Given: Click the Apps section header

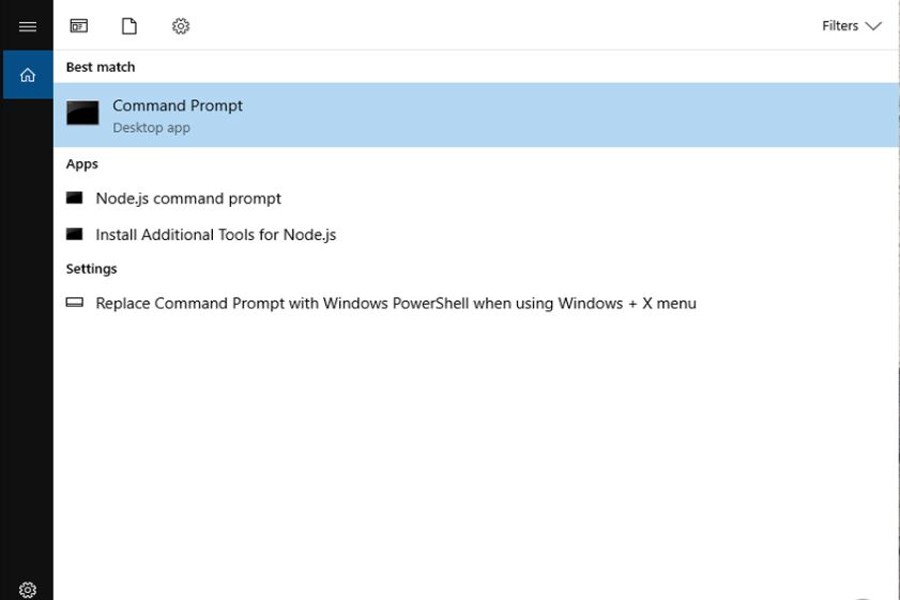Looking at the screenshot, I should pyautogui.click(x=82, y=164).
